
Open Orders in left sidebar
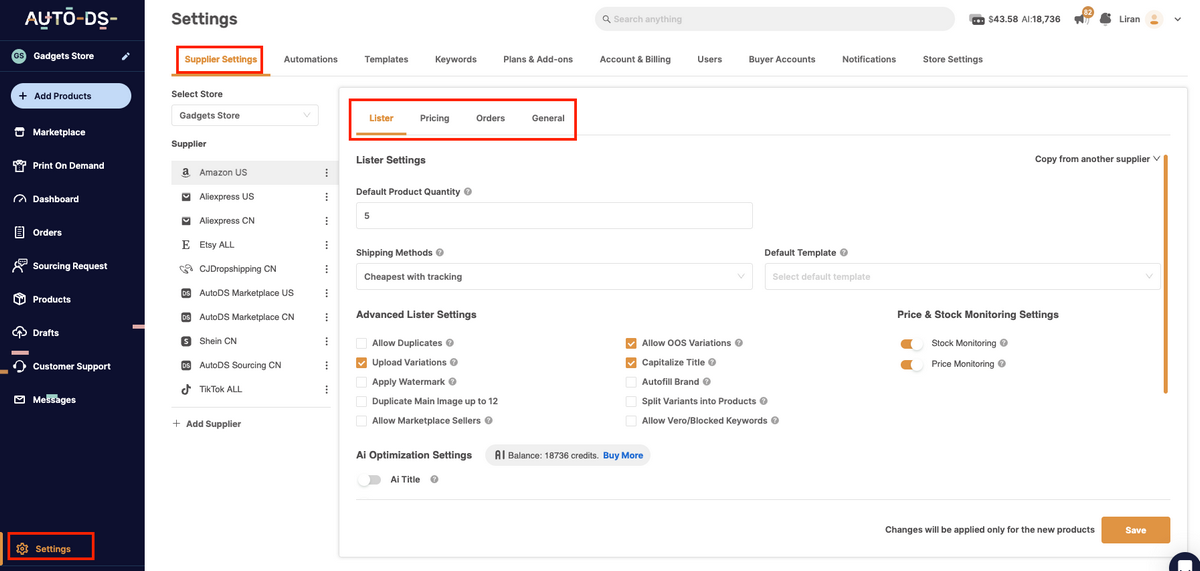click(47, 233)
